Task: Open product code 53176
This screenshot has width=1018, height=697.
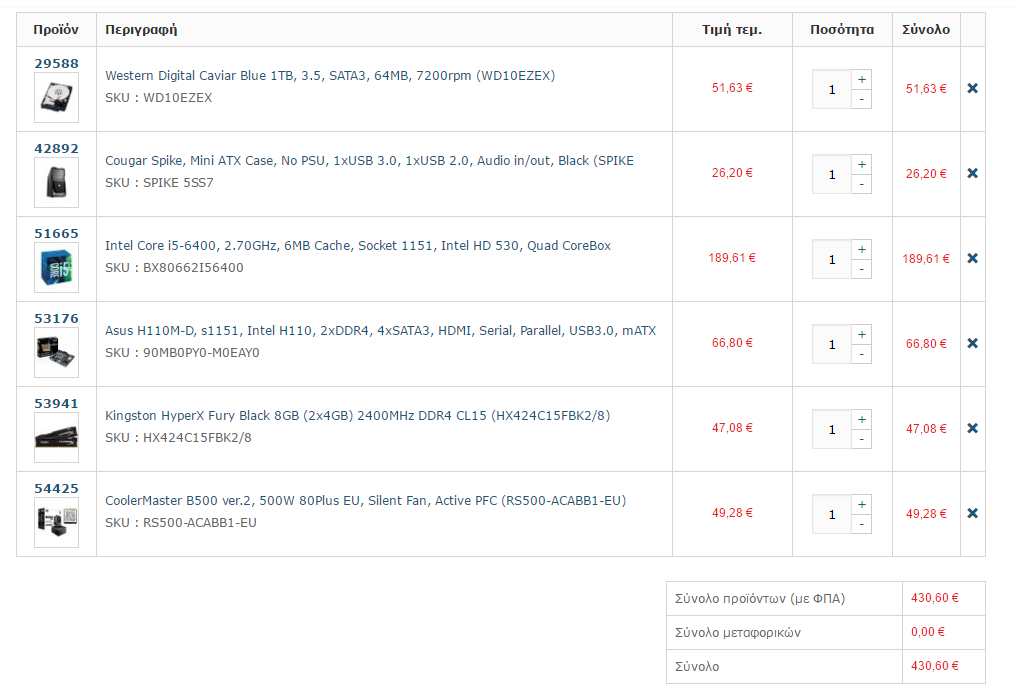Action: coord(56,319)
